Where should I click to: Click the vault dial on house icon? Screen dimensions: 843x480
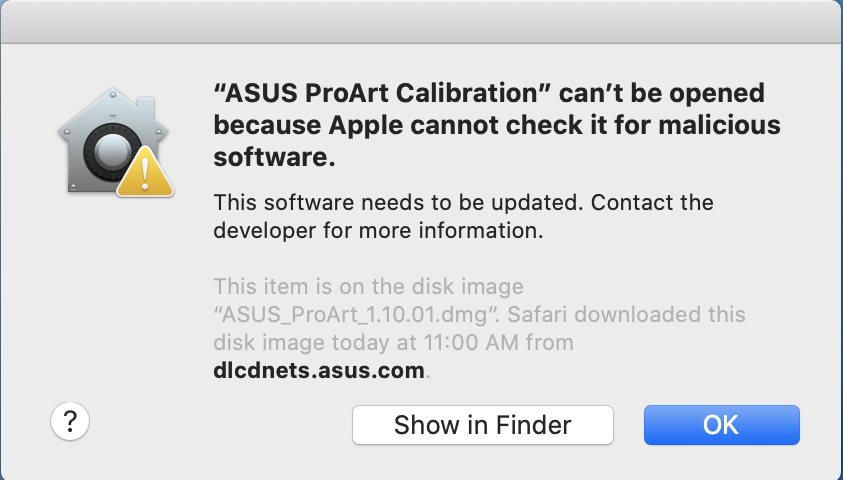[112, 152]
